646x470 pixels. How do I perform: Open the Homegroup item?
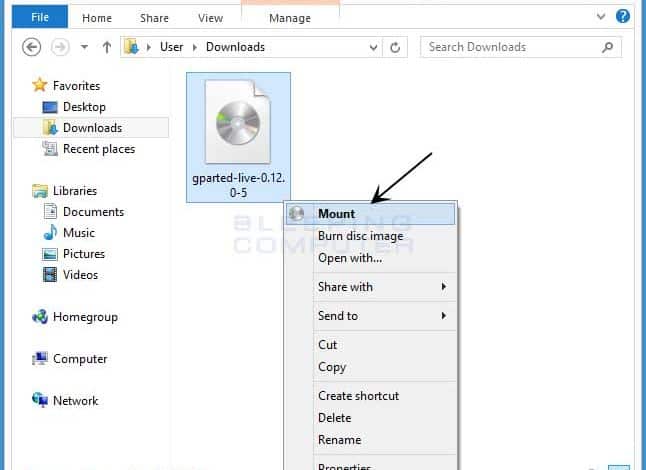(85, 317)
